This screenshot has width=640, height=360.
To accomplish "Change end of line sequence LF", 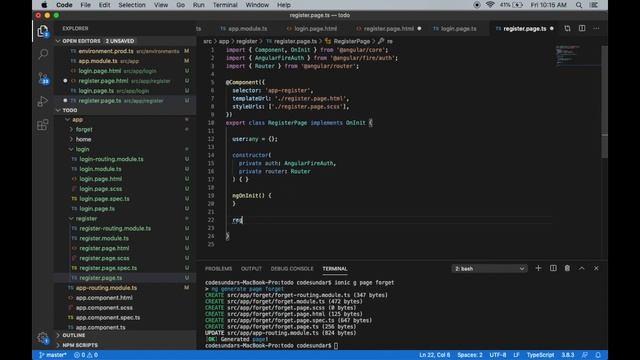I will tap(516, 355).
